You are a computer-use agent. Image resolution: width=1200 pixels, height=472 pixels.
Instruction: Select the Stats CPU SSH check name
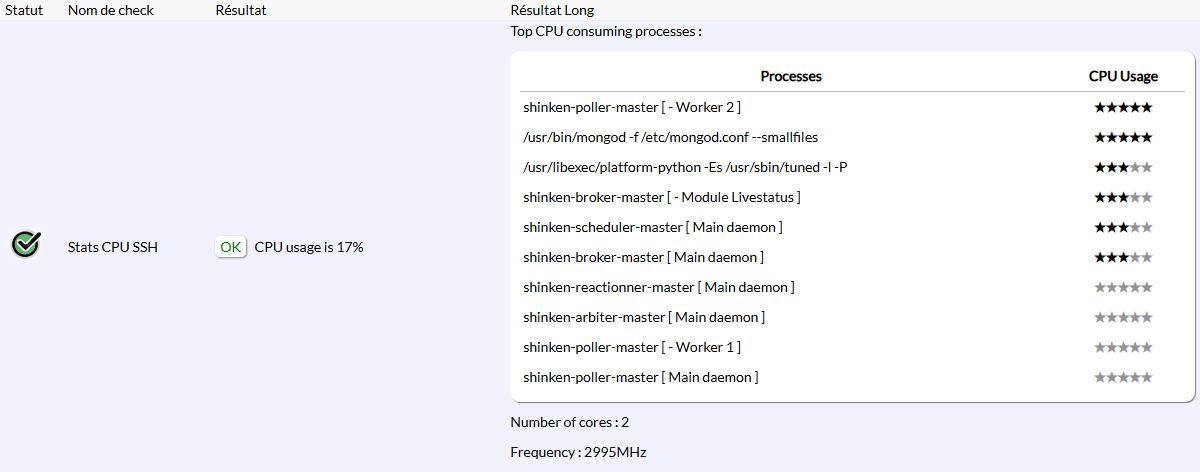tap(112, 247)
